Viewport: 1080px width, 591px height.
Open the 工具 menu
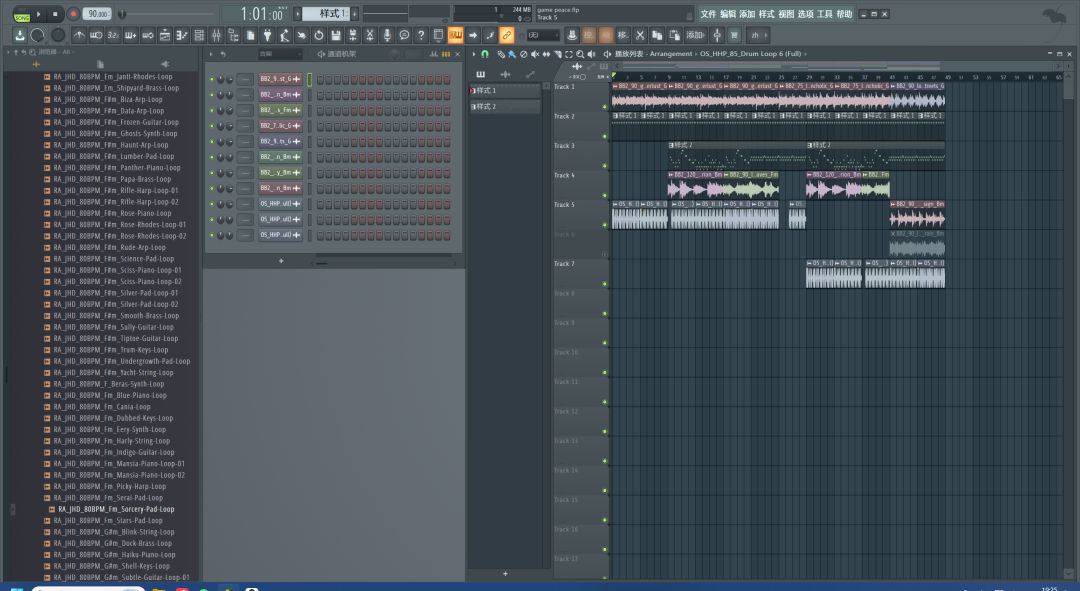click(824, 14)
